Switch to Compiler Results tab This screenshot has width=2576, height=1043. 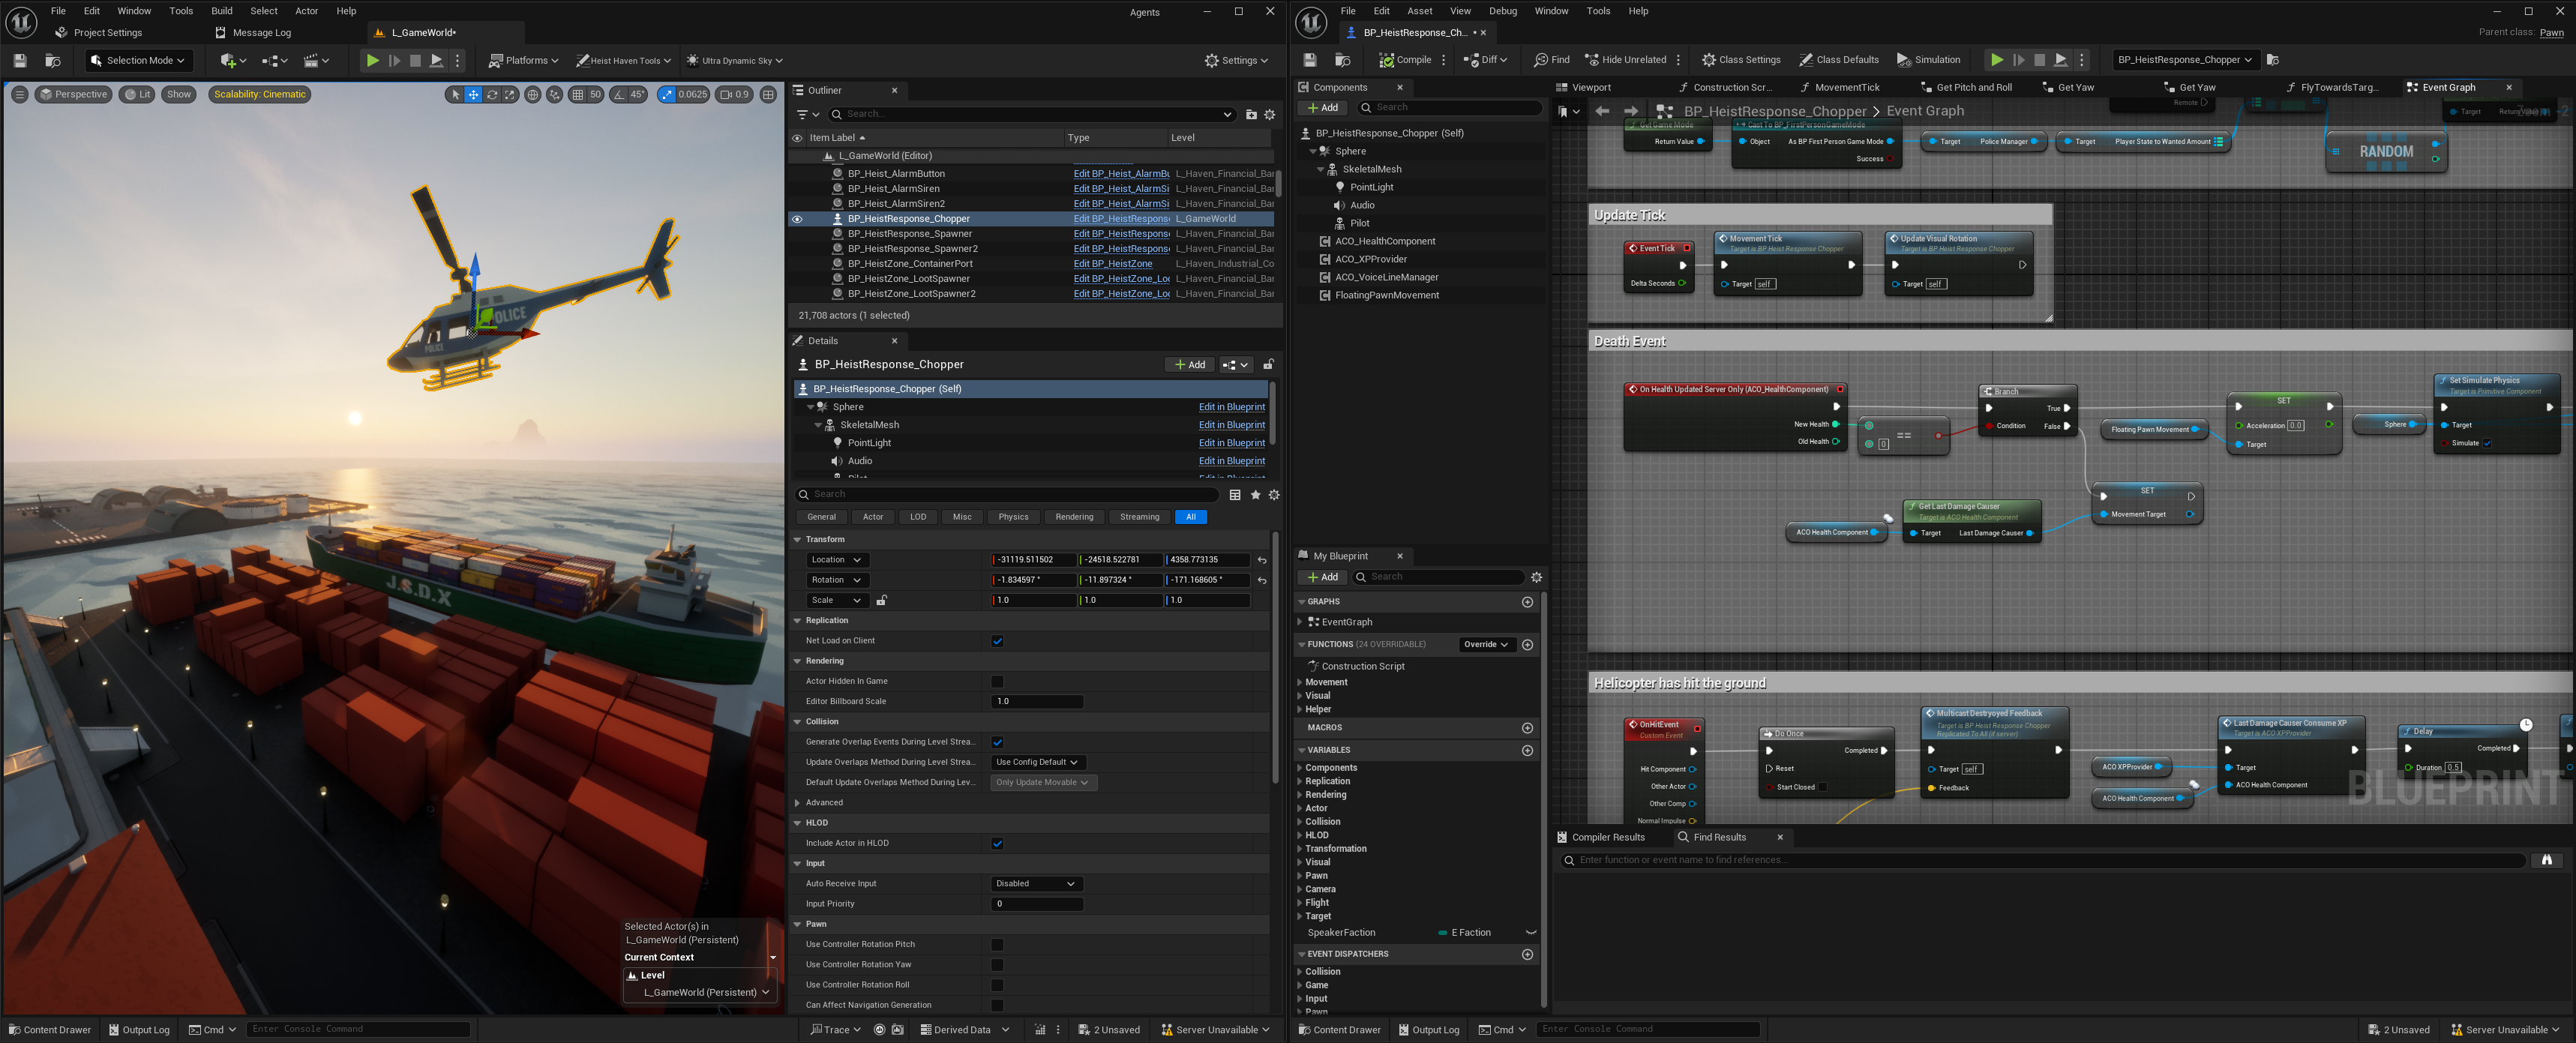point(1600,838)
